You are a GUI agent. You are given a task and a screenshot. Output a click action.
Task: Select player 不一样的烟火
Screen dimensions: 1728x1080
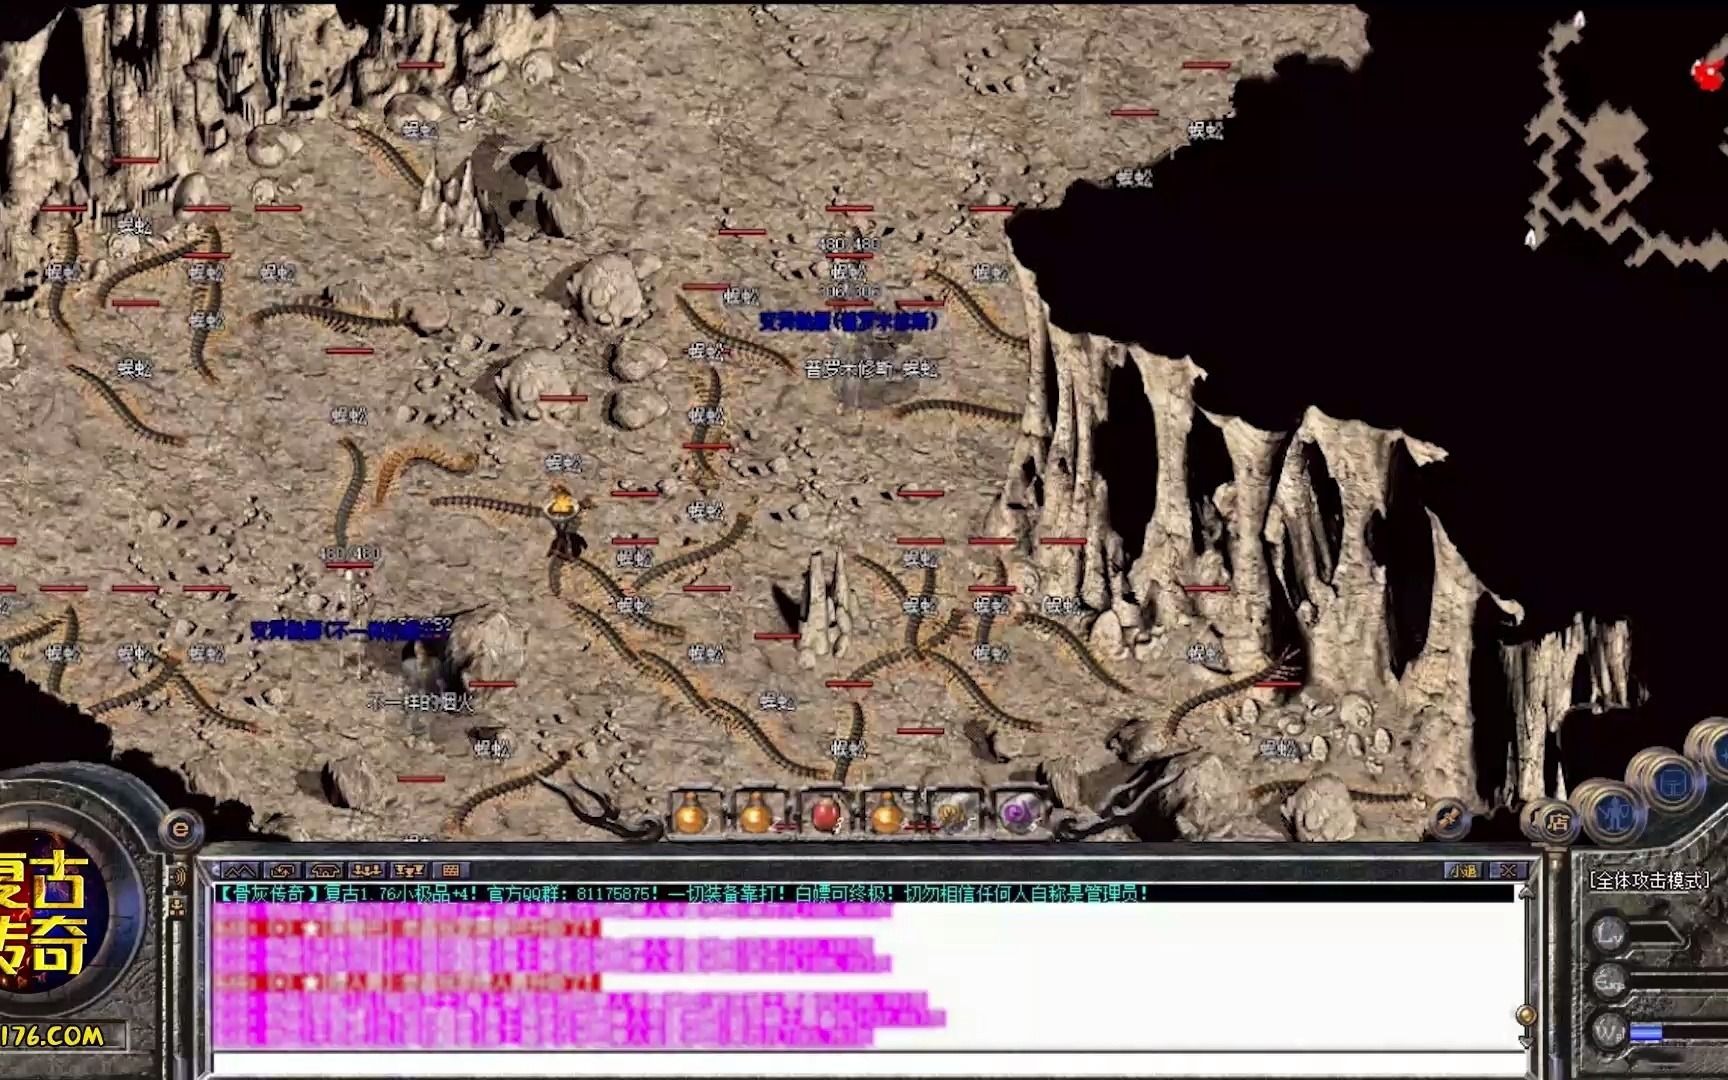pyautogui.click(x=420, y=703)
